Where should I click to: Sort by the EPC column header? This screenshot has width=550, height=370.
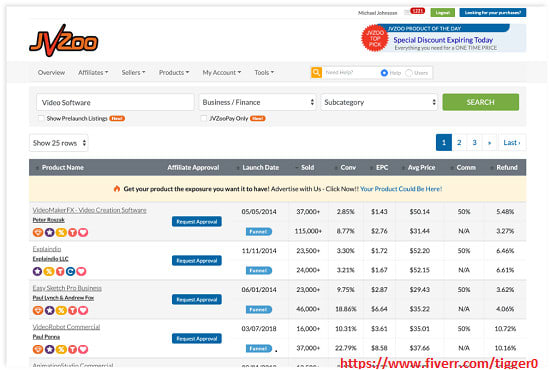point(382,168)
